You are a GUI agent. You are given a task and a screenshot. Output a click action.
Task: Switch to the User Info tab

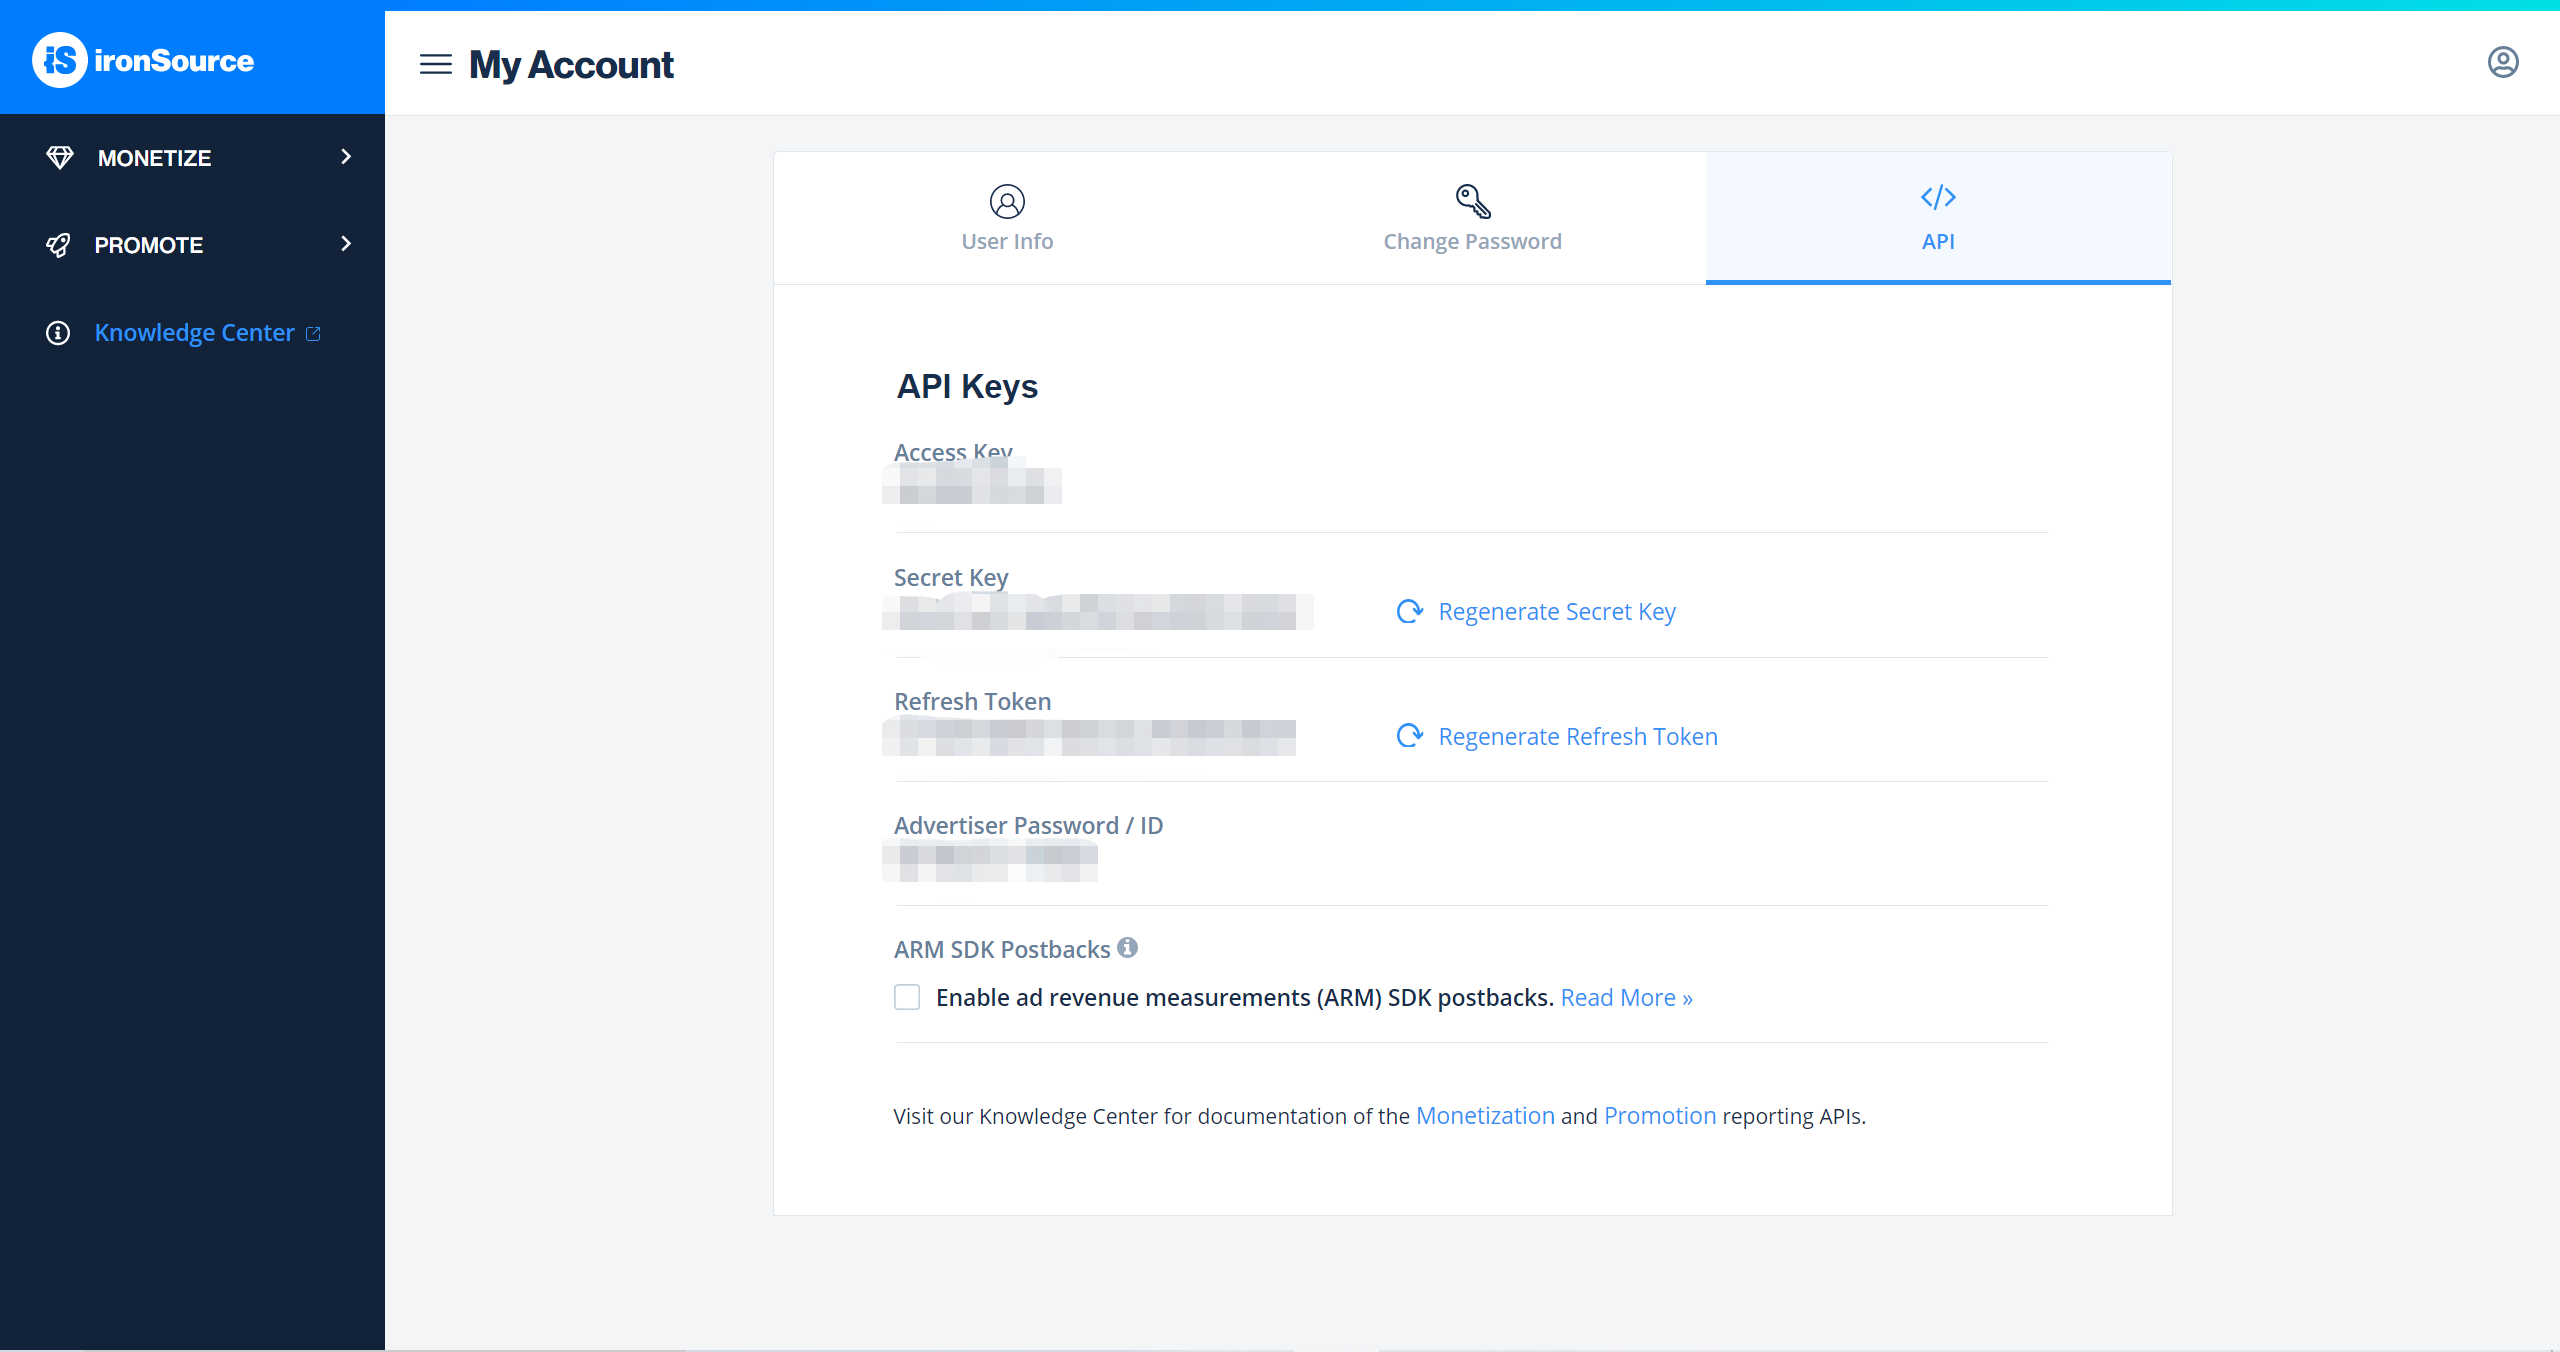click(x=1006, y=241)
